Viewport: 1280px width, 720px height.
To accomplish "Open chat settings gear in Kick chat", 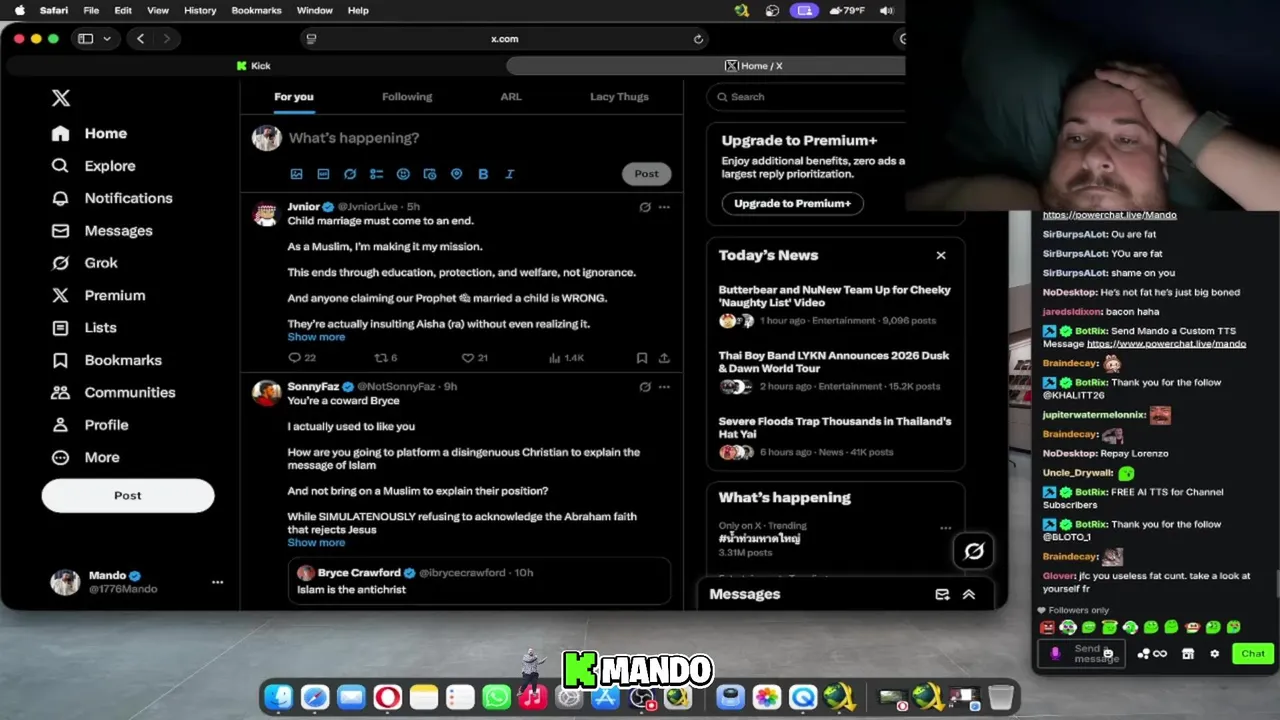I will (x=1214, y=654).
